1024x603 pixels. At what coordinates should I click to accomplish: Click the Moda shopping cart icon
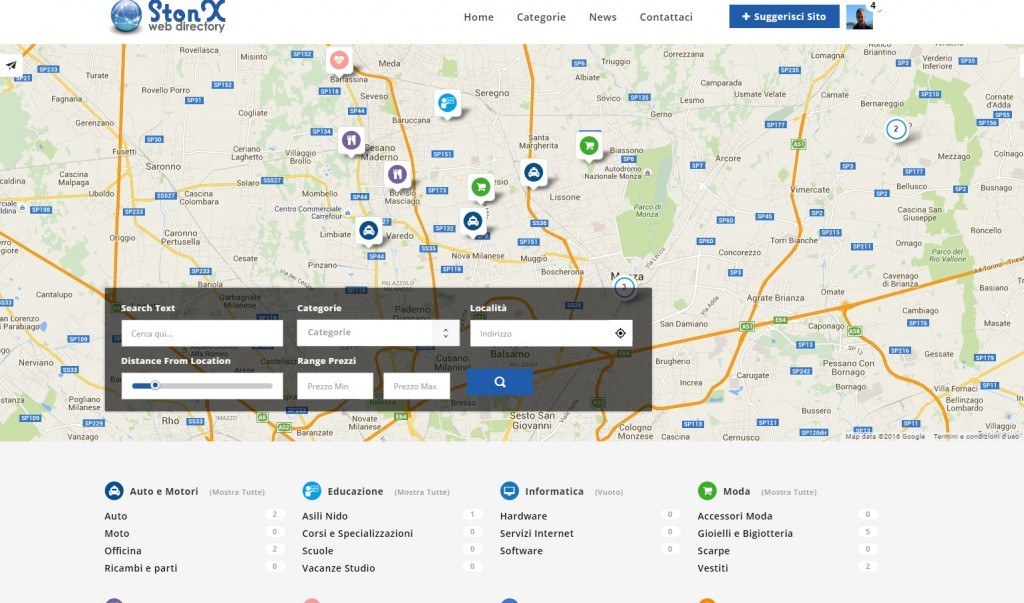[707, 491]
